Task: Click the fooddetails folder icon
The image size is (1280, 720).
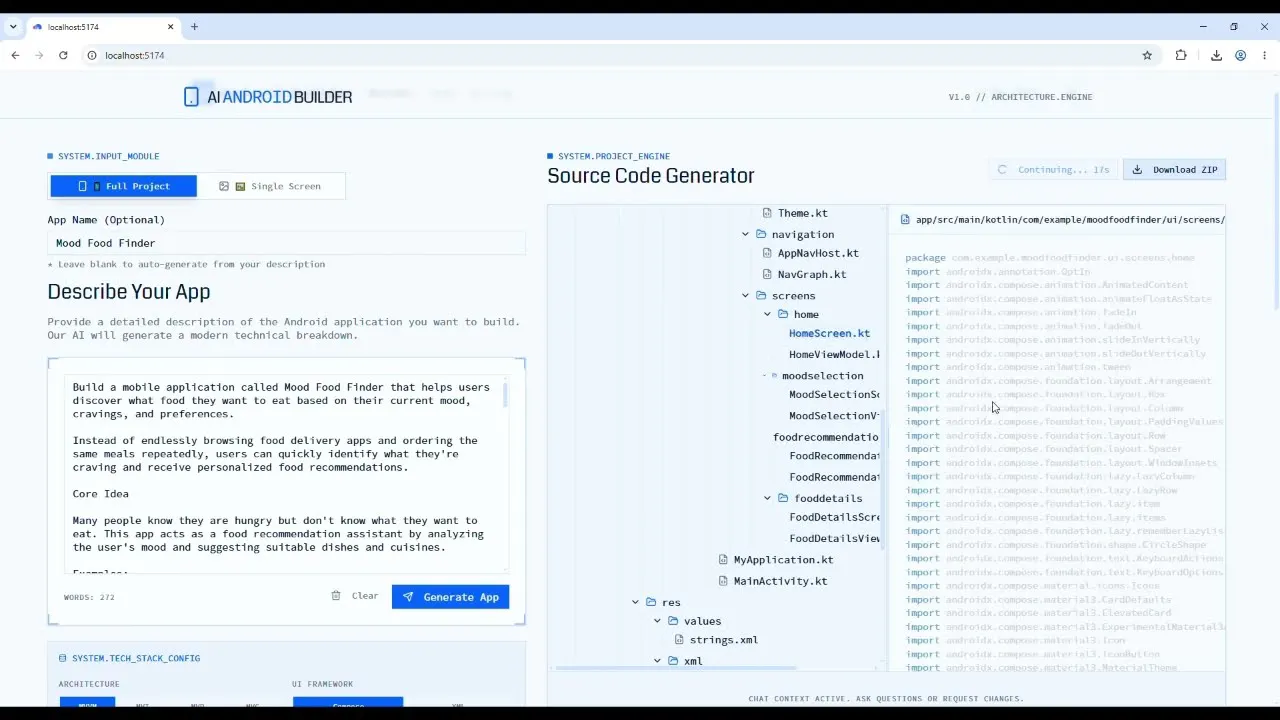Action: tap(783, 498)
